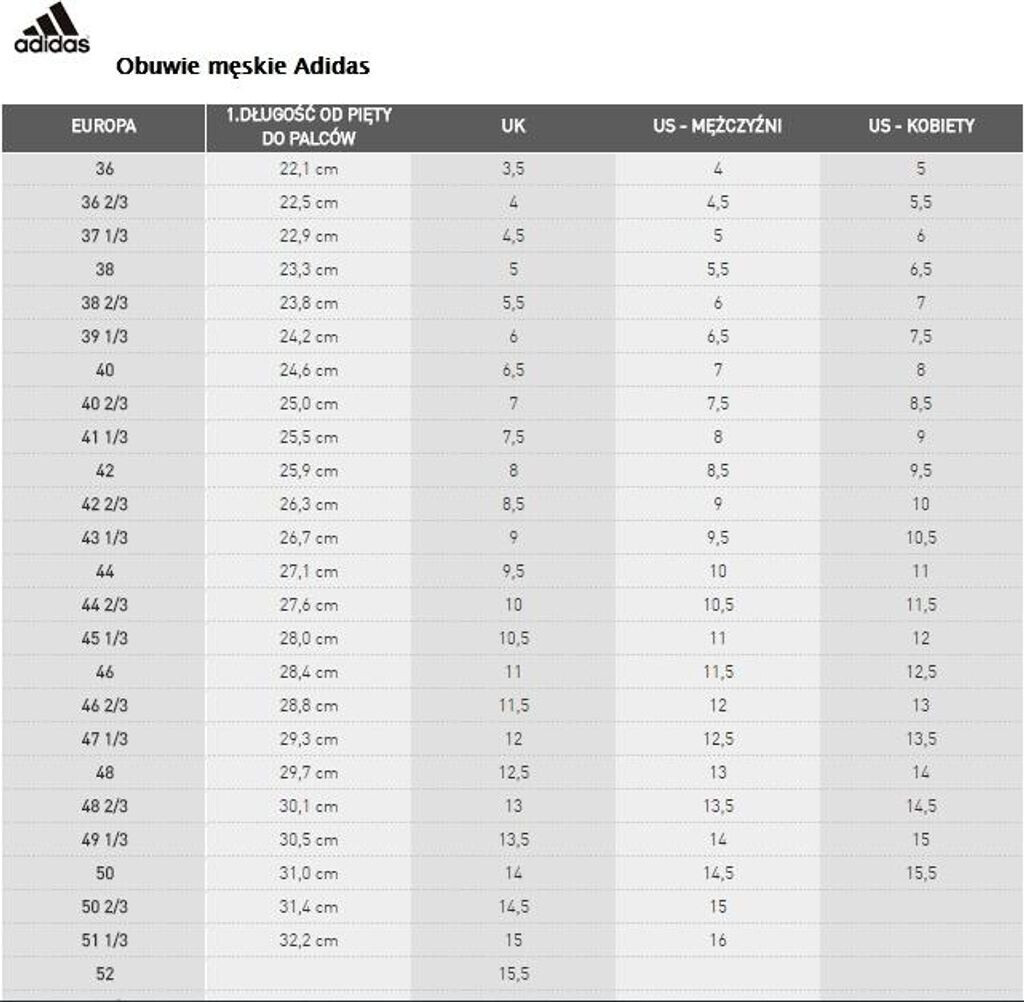The width and height of the screenshot is (1024, 1002).
Task: Select European size 52 cell
Action: [x=104, y=974]
